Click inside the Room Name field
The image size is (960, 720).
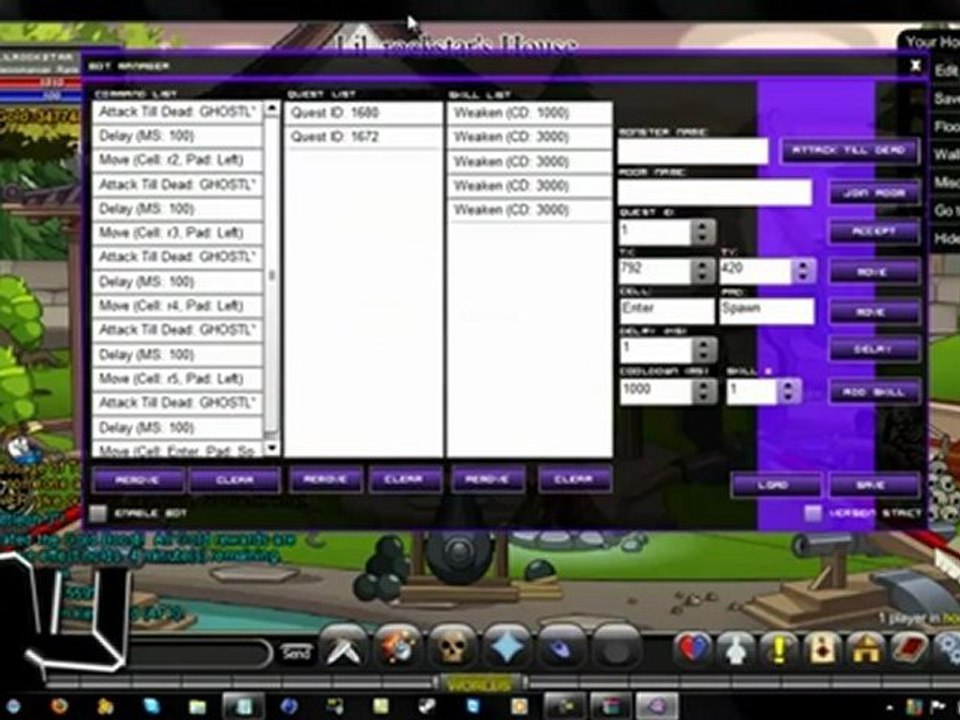[x=715, y=192]
